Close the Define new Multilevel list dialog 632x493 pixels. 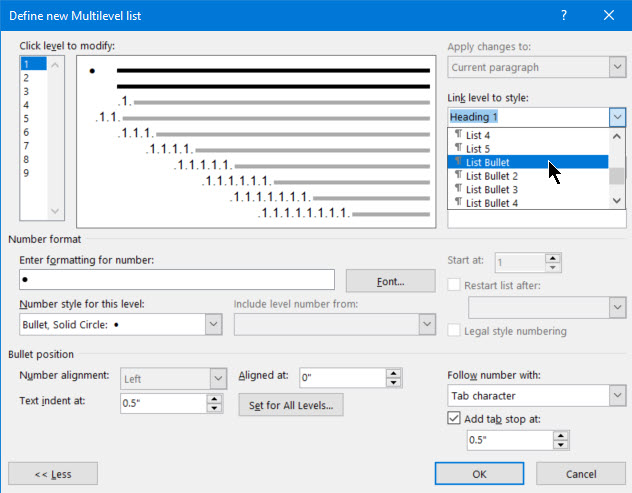pyautogui.click(x=609, y=15)
